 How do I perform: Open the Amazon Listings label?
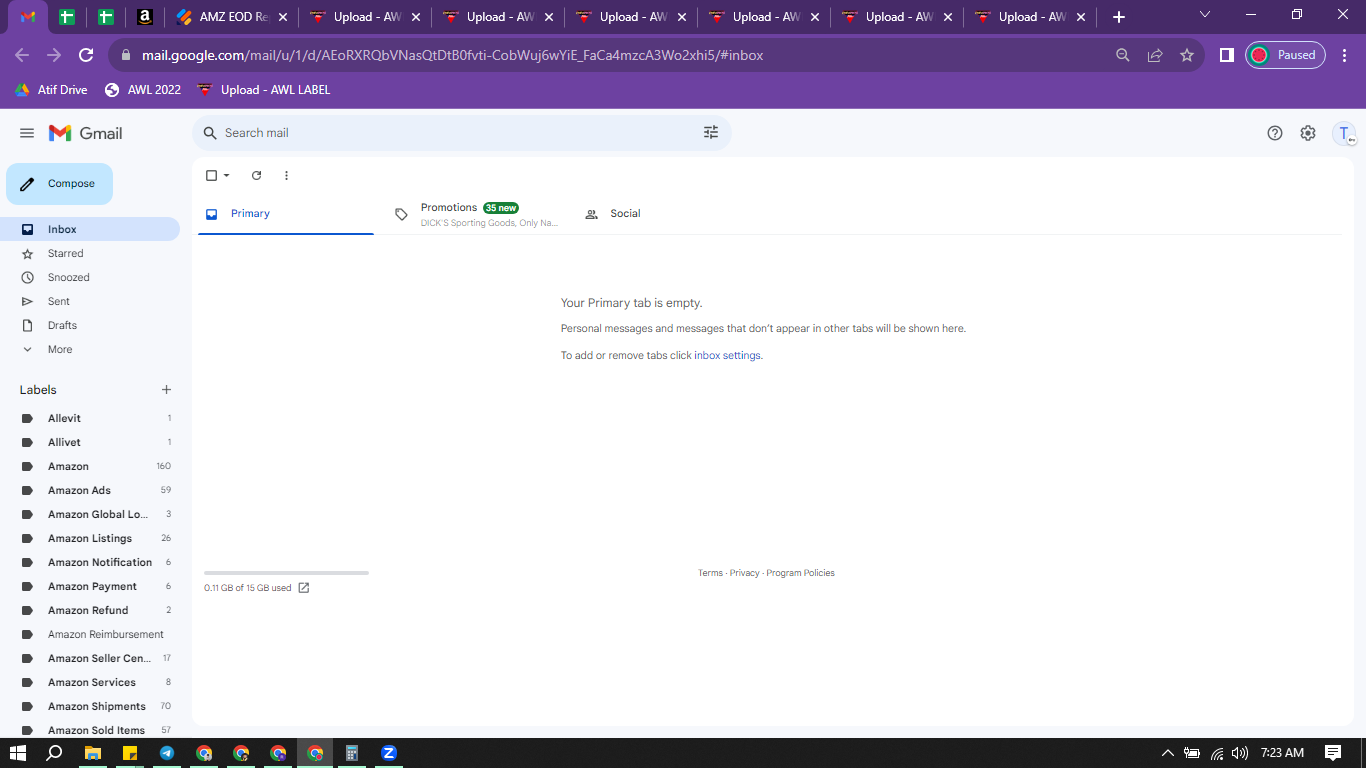click(x=90, y=538)
